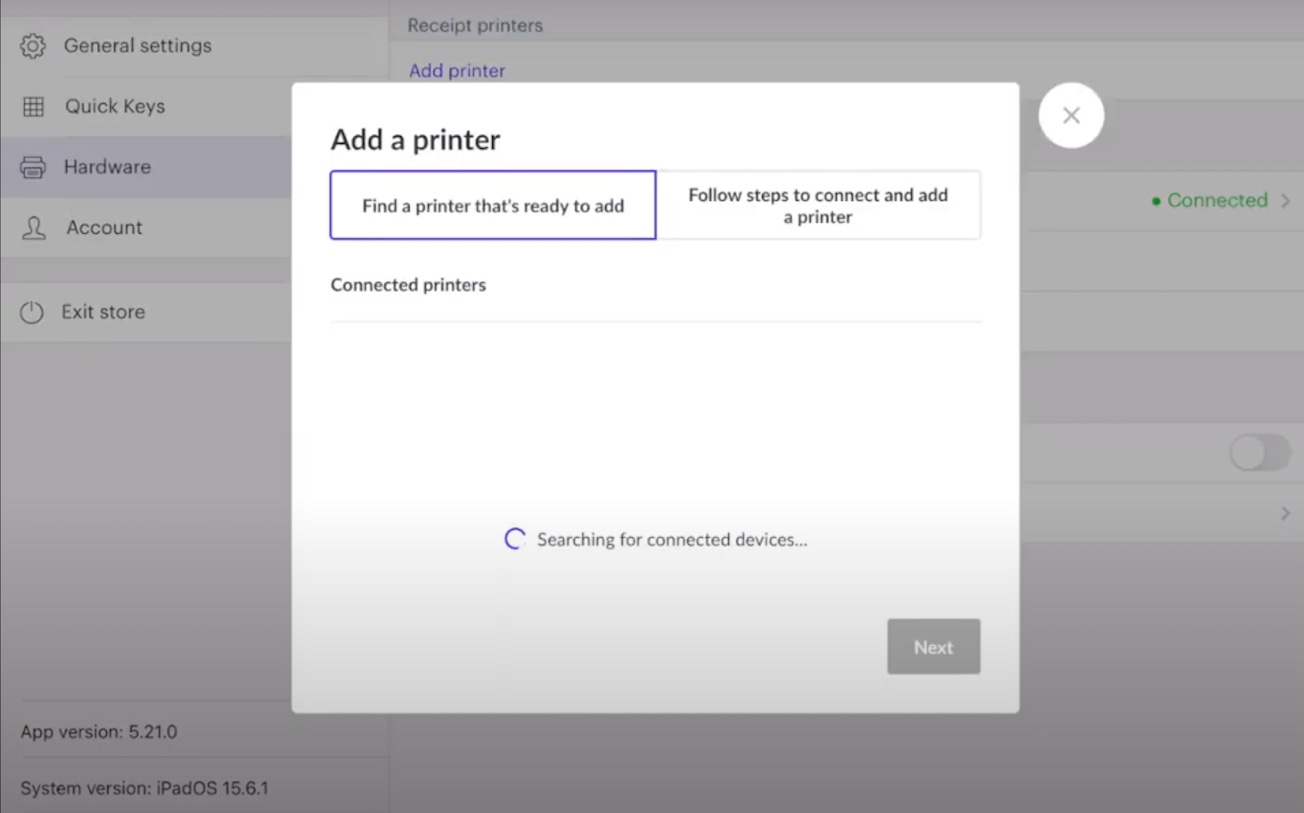Viewport: 1304px width, 813px height.
Task: Open the bottom-right row using its chevron
Action: coord(1285,513)
